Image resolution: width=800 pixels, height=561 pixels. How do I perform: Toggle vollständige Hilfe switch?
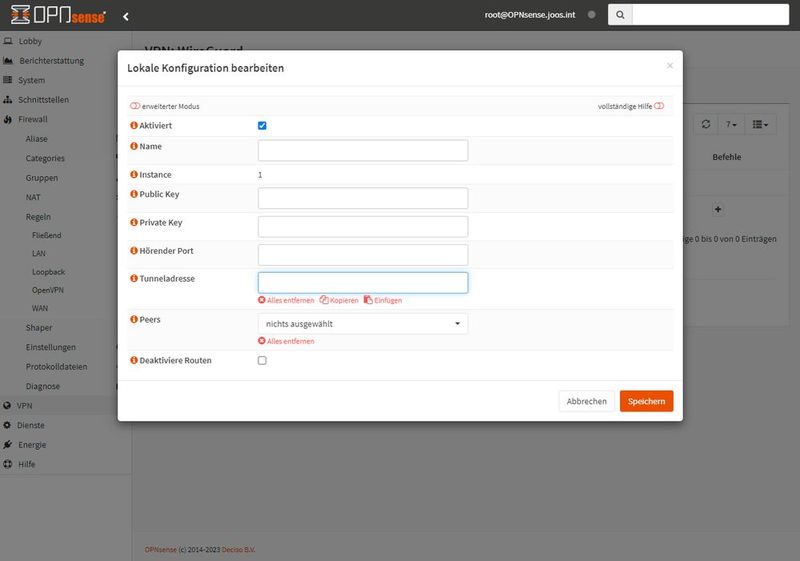click(659, 106)
